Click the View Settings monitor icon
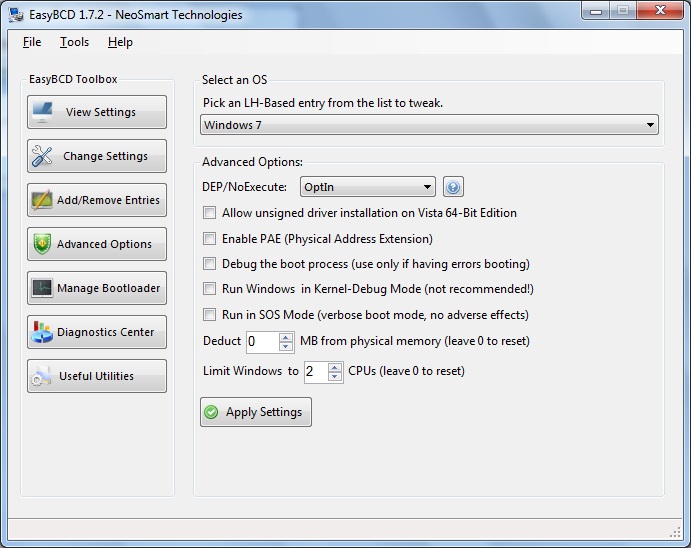 click(42, 112)
